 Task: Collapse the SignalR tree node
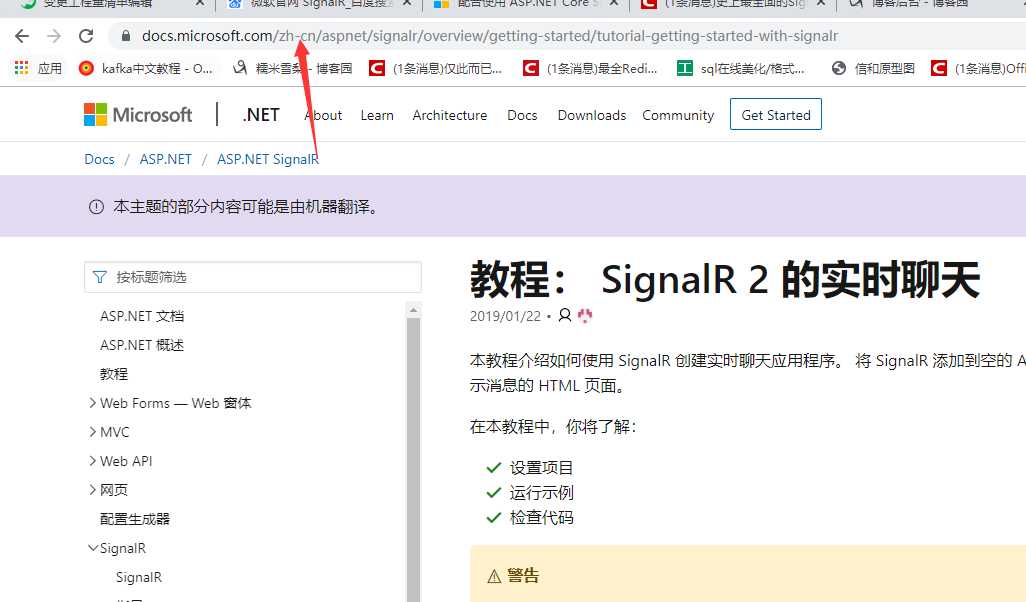click(92, 548)
